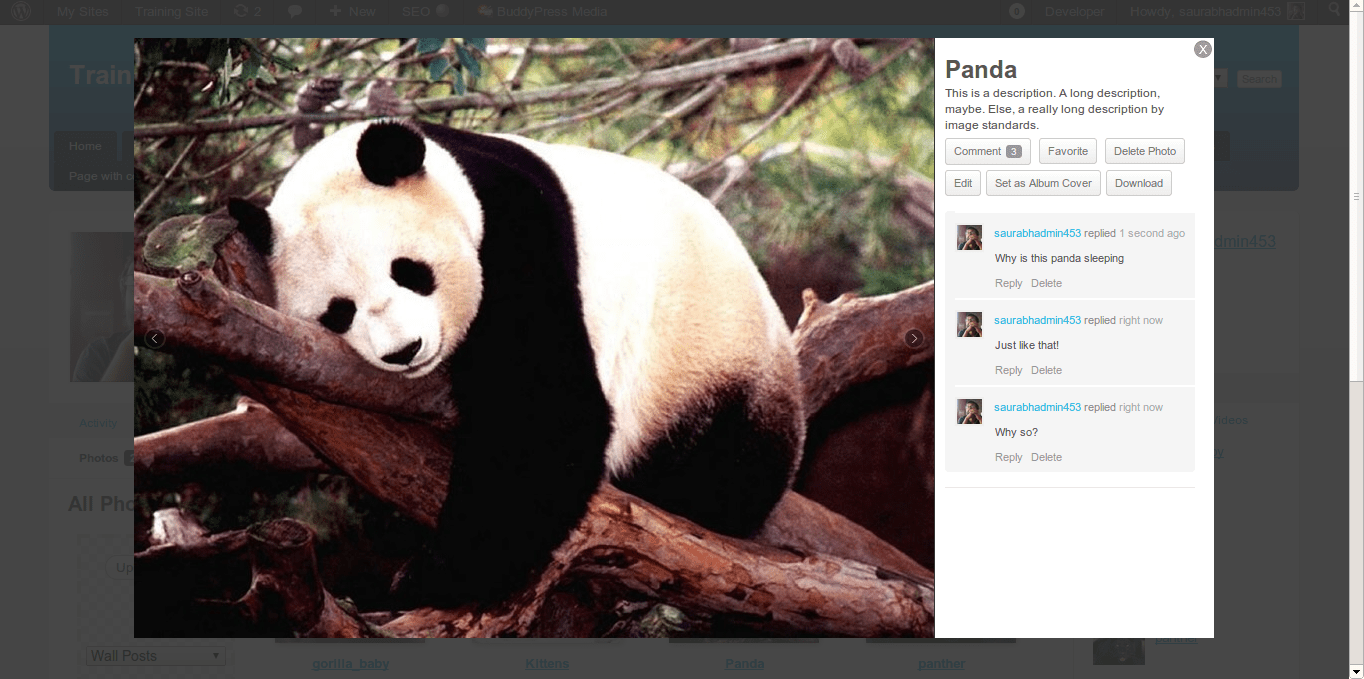The image size is (1364, 679).
Task: Open the + New menu
Action: [x=352, y=12]
